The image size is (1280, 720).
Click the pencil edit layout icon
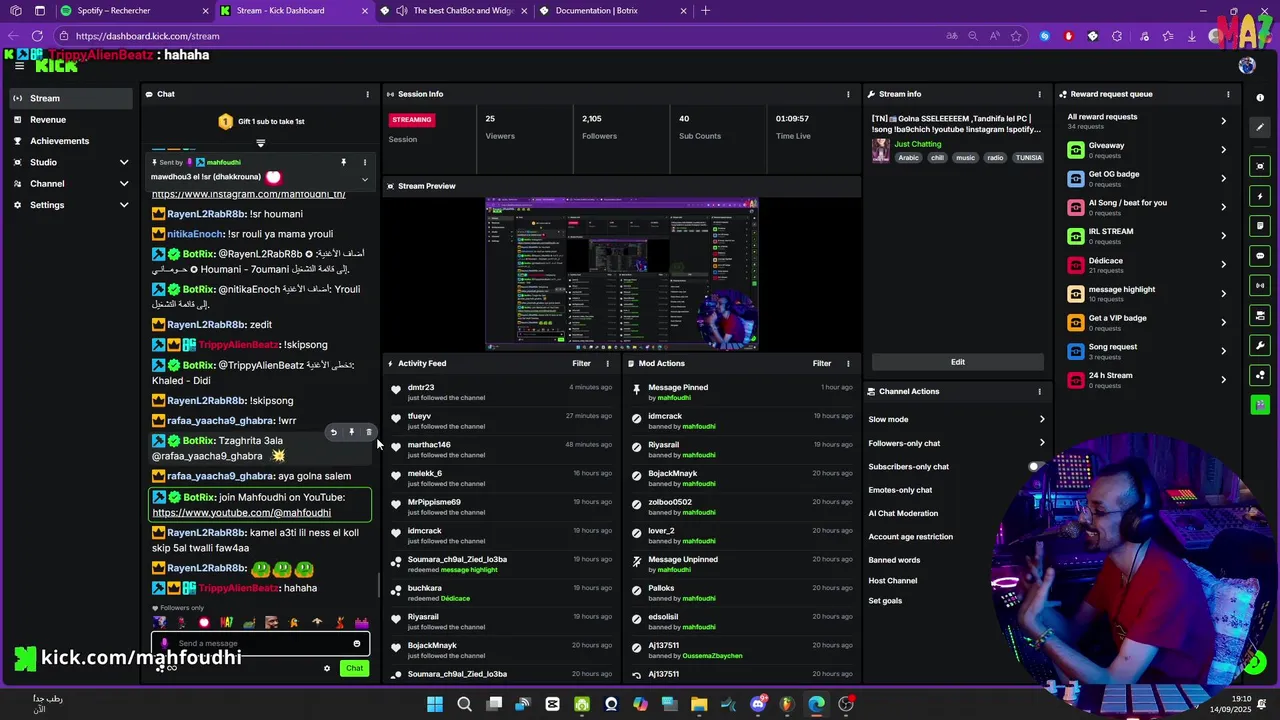tap(1260, 127)
